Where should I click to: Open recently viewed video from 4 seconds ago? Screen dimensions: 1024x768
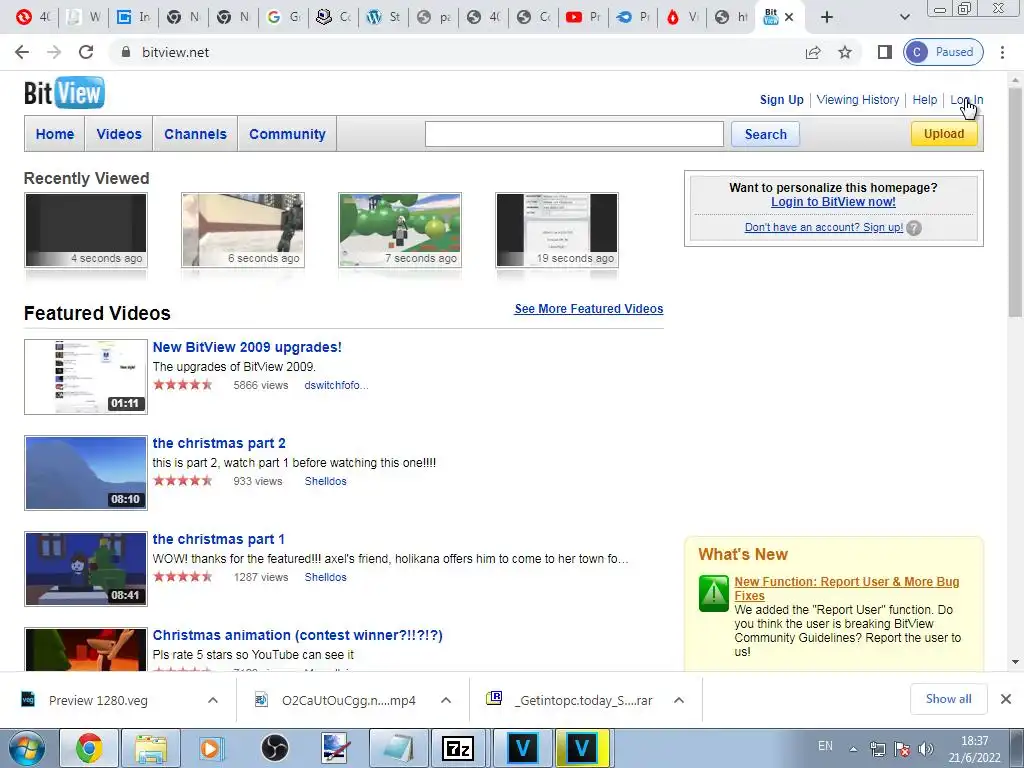pyautogui.click(x=86, y=231)
